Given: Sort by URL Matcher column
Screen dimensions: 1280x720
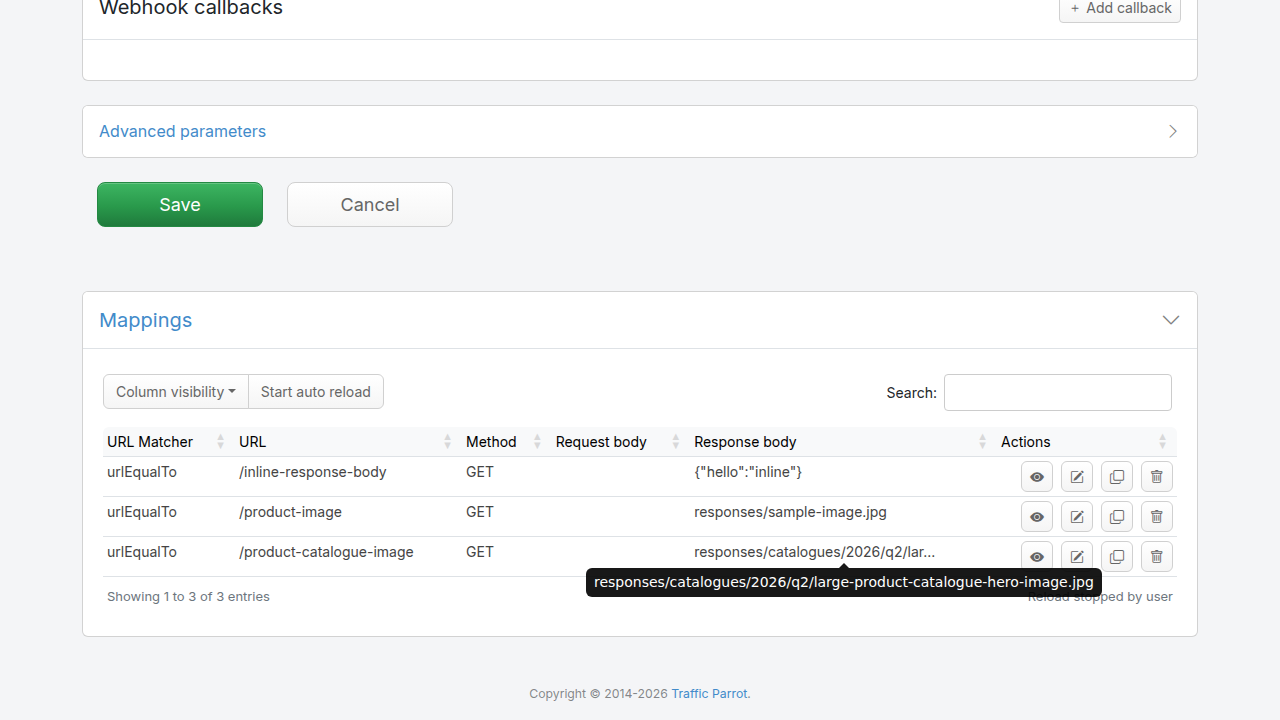Looking at the screenshot, I should [167, 442].
